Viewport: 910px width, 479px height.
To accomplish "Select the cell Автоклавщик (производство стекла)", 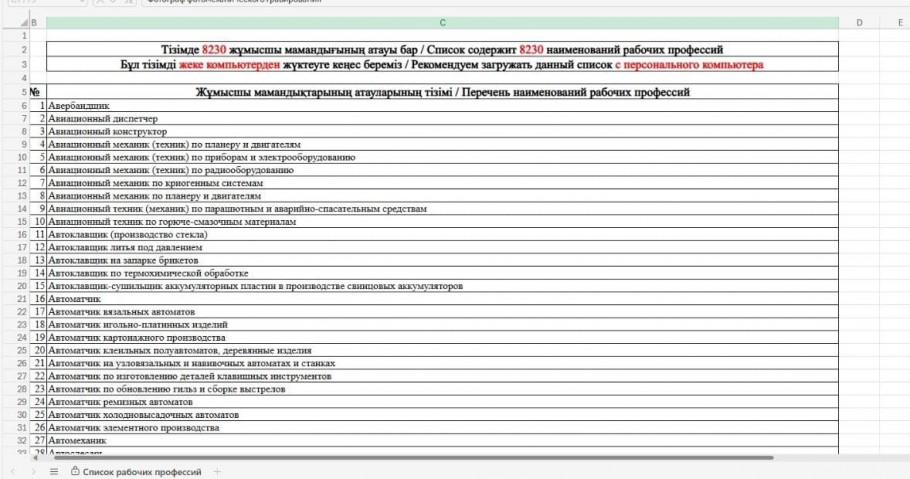I will (442, 235).
